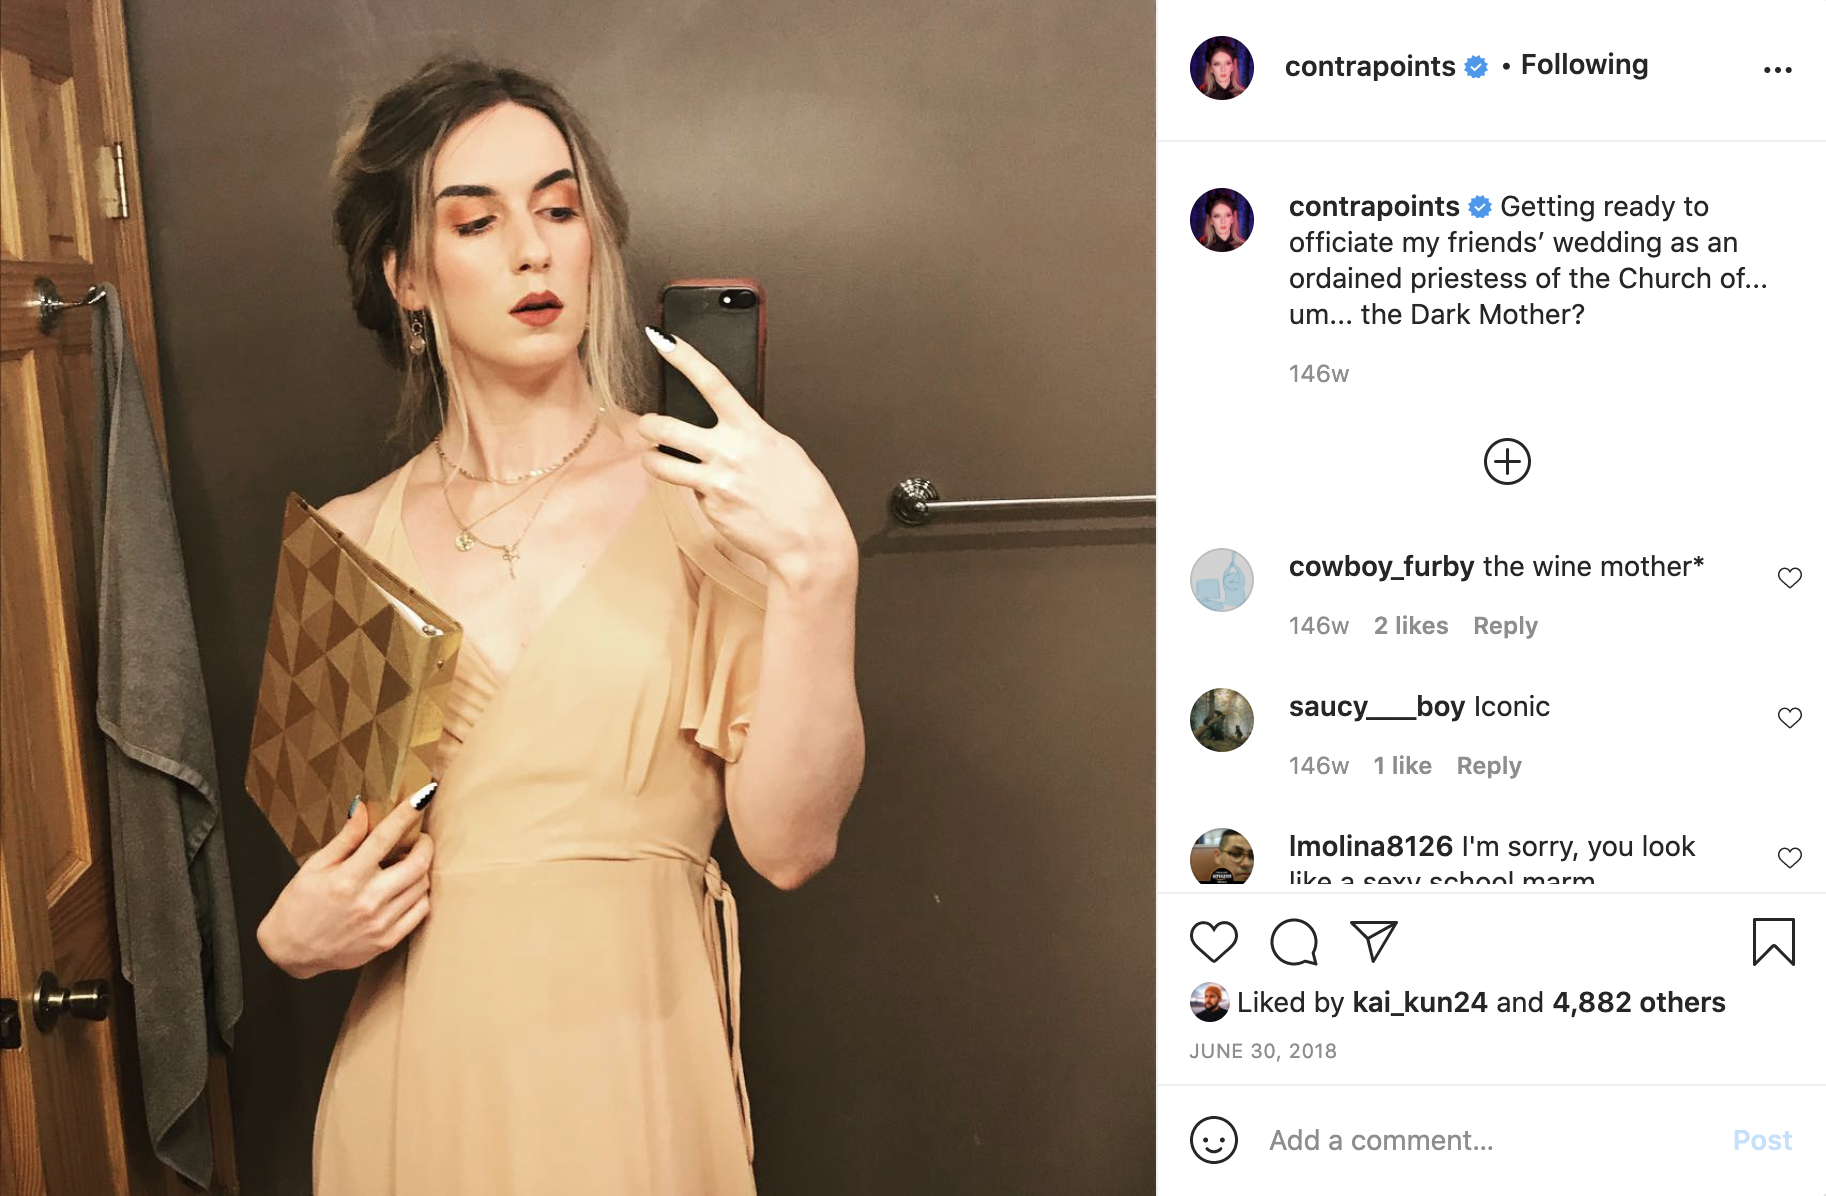
Task: Reply to cowboy_furby's comment
Action: click(1505, 626)
